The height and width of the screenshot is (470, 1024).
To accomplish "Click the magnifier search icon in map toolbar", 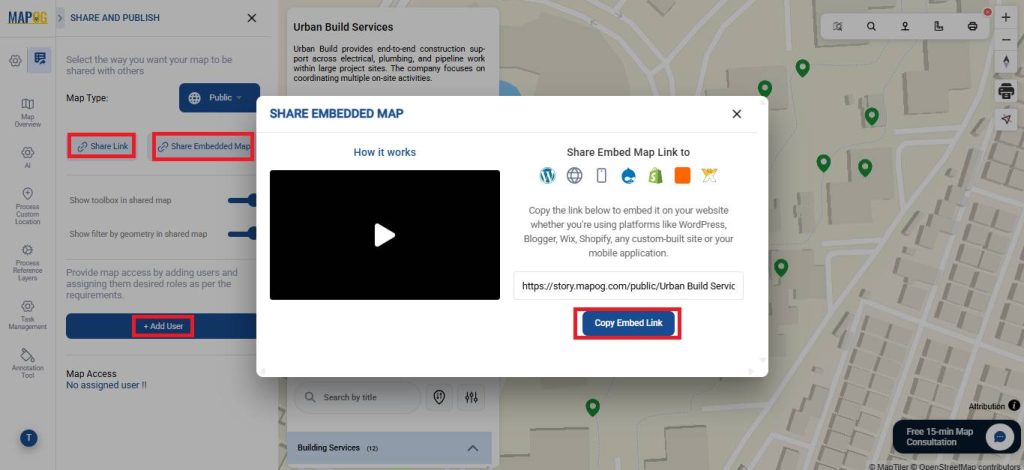I will coord(871,26).
